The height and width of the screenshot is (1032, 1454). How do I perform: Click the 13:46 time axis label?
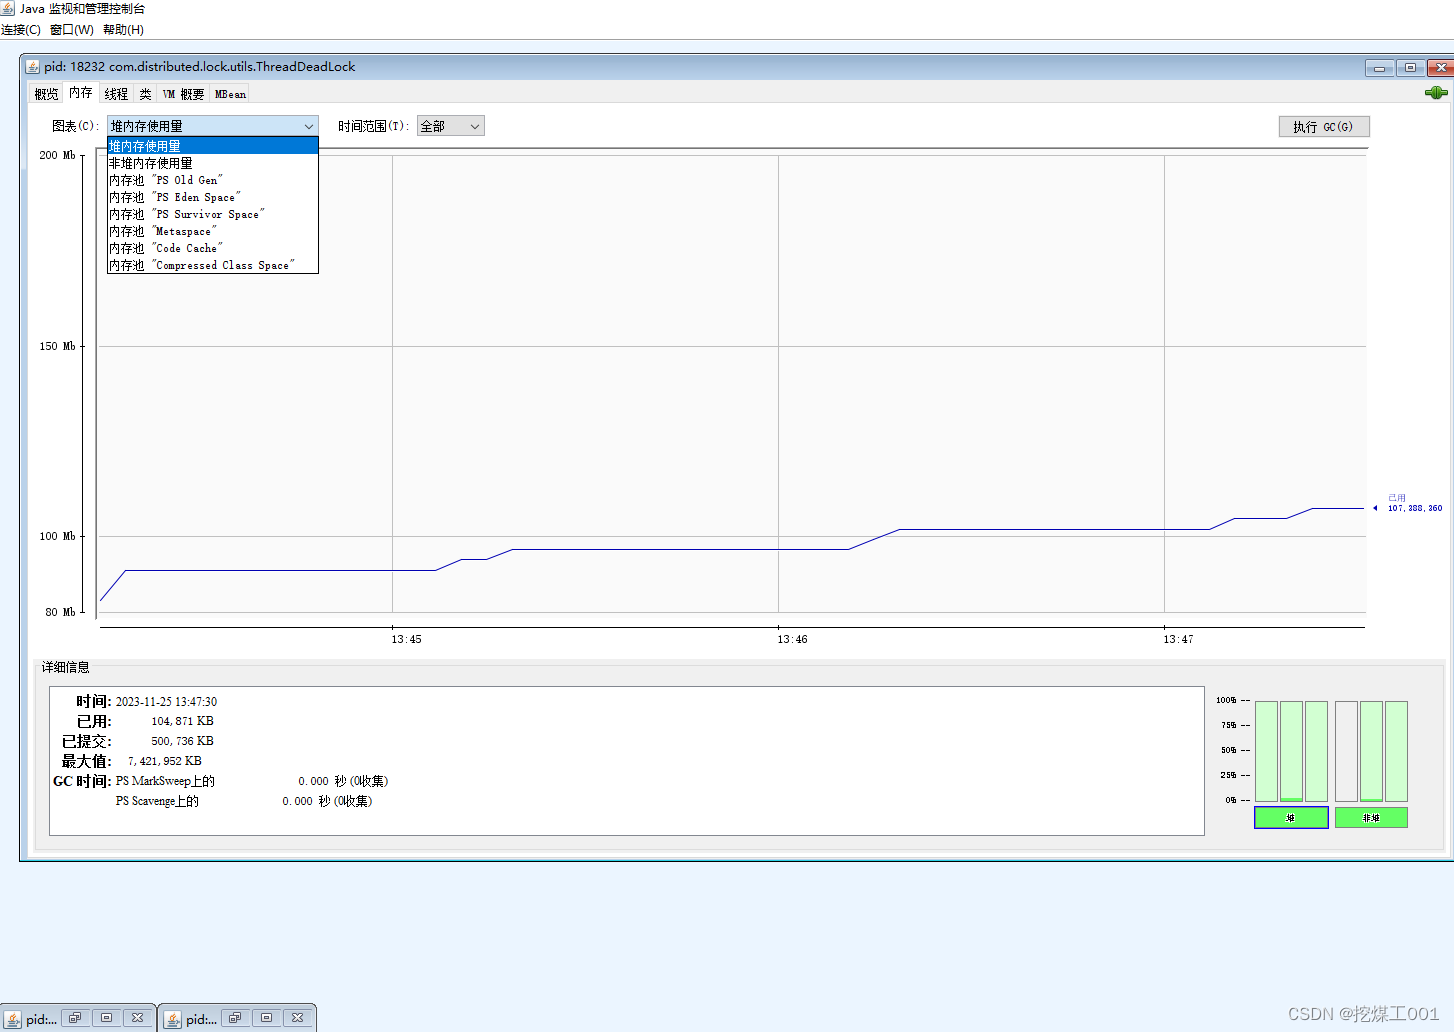pos(792,639)
